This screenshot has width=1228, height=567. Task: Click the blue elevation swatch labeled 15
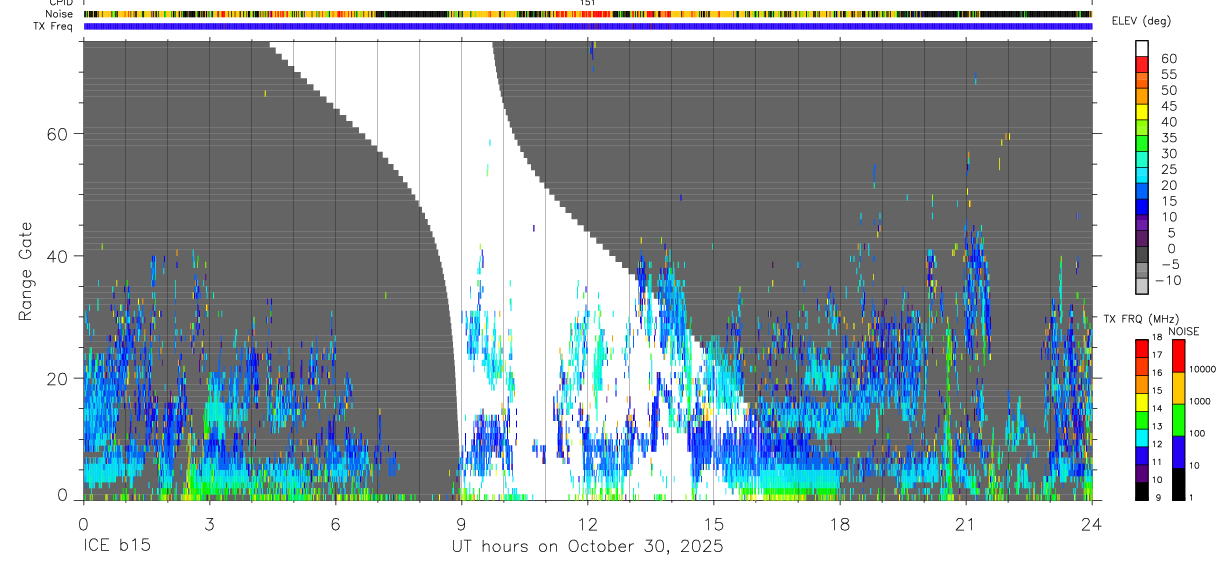pyautogui.click(x=1142, y=209)
